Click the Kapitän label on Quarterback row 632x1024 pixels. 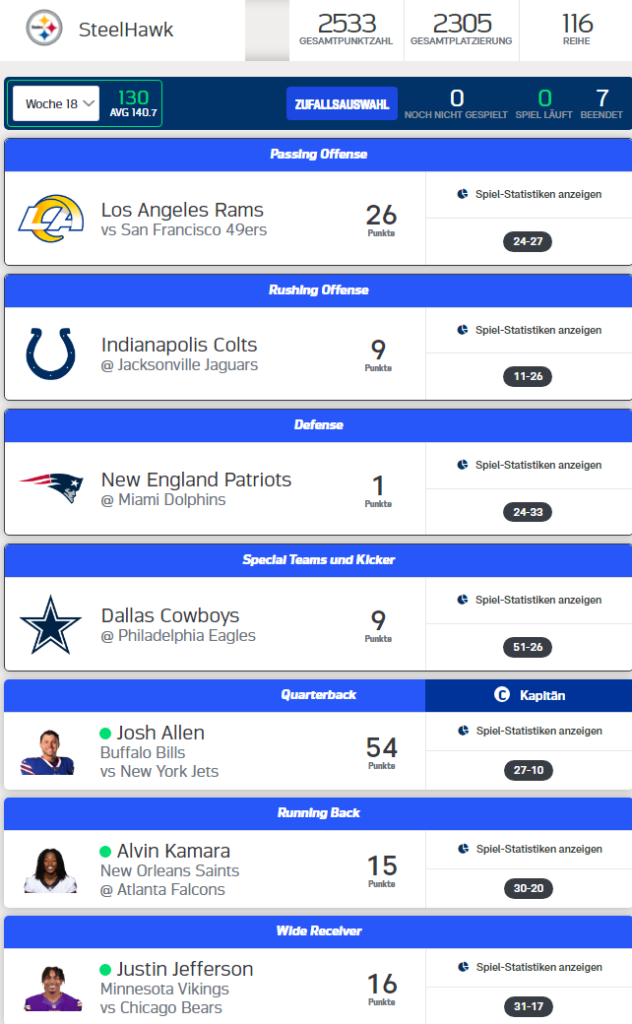[543, 695]
